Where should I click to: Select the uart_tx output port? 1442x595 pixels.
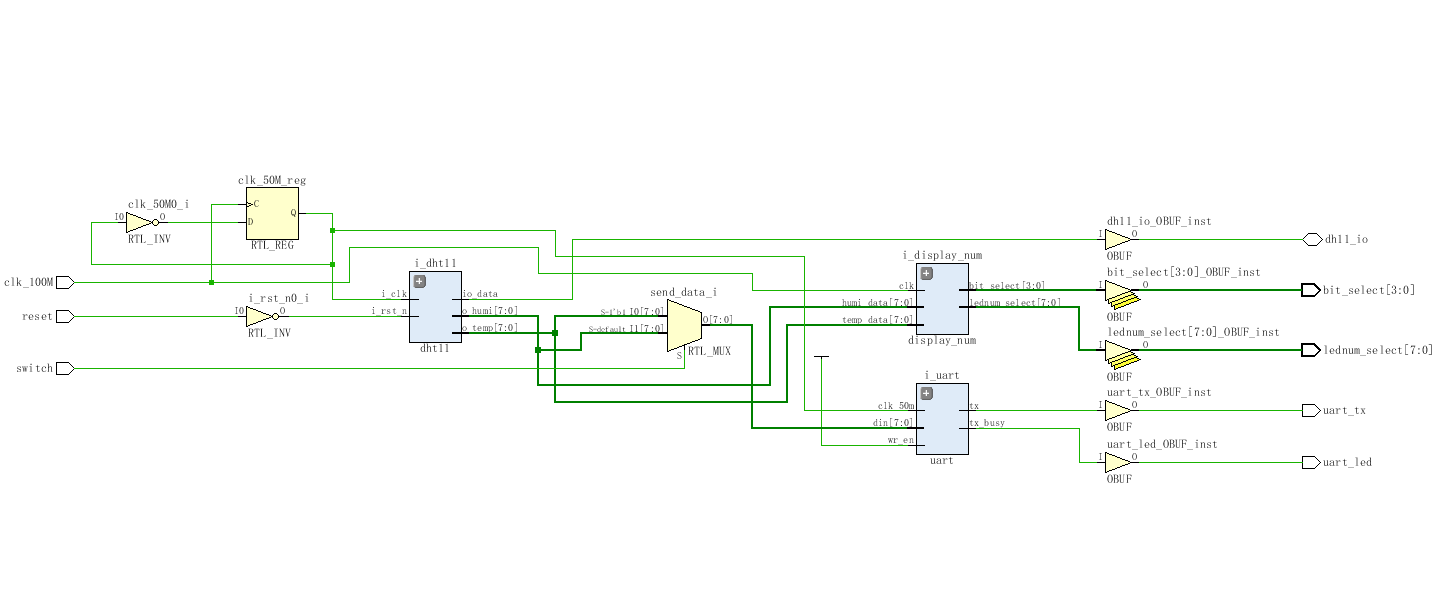(x=1310, y=410)
